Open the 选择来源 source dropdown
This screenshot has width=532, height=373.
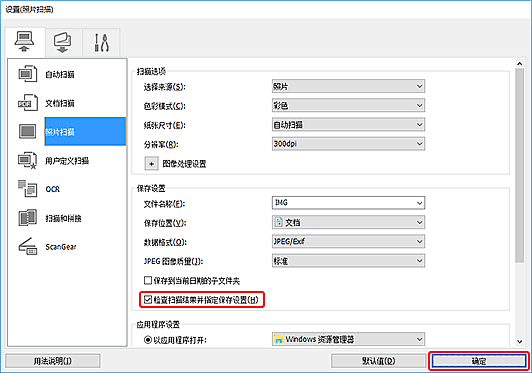348,87
